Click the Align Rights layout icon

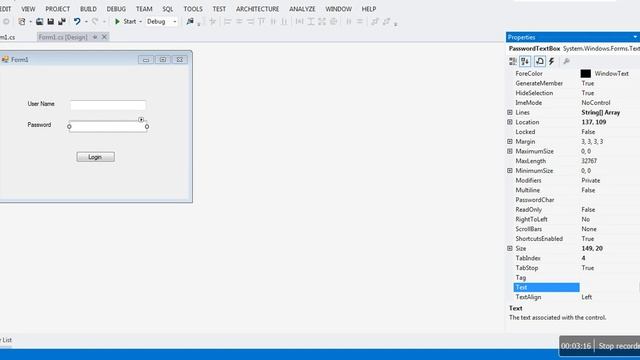[250, 22]
